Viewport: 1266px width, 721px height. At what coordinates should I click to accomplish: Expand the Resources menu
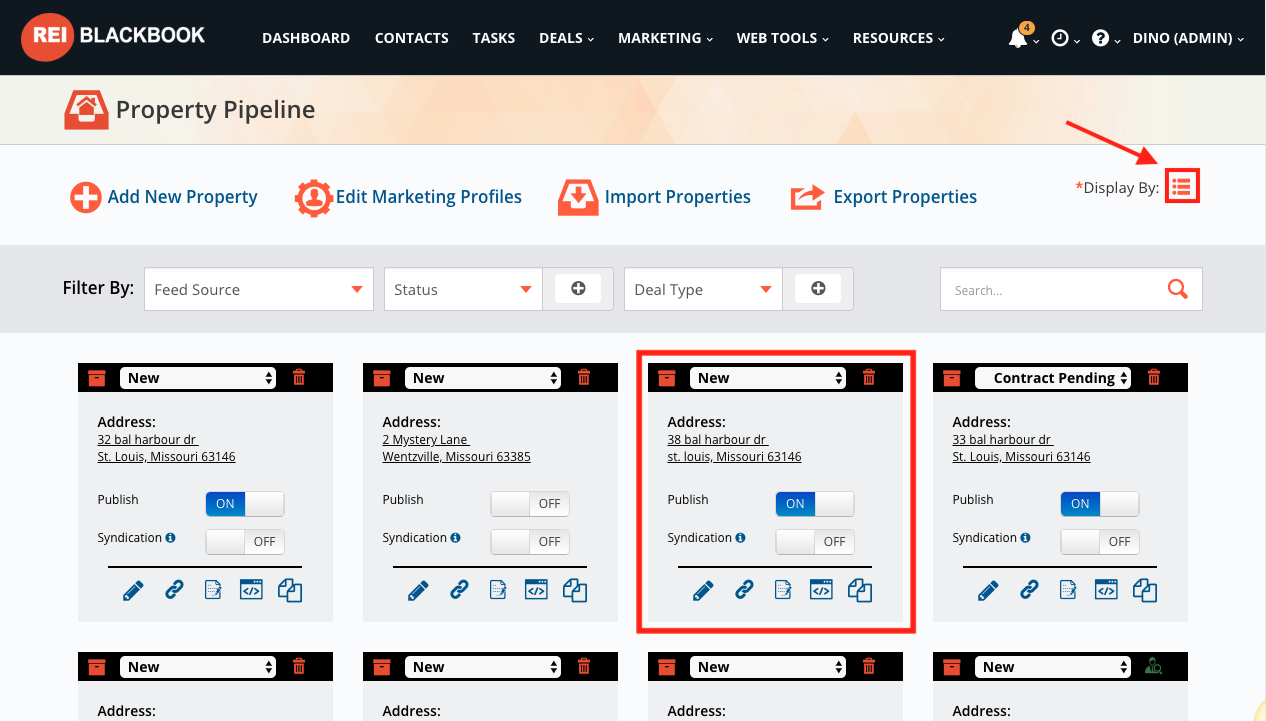[899, 38]
